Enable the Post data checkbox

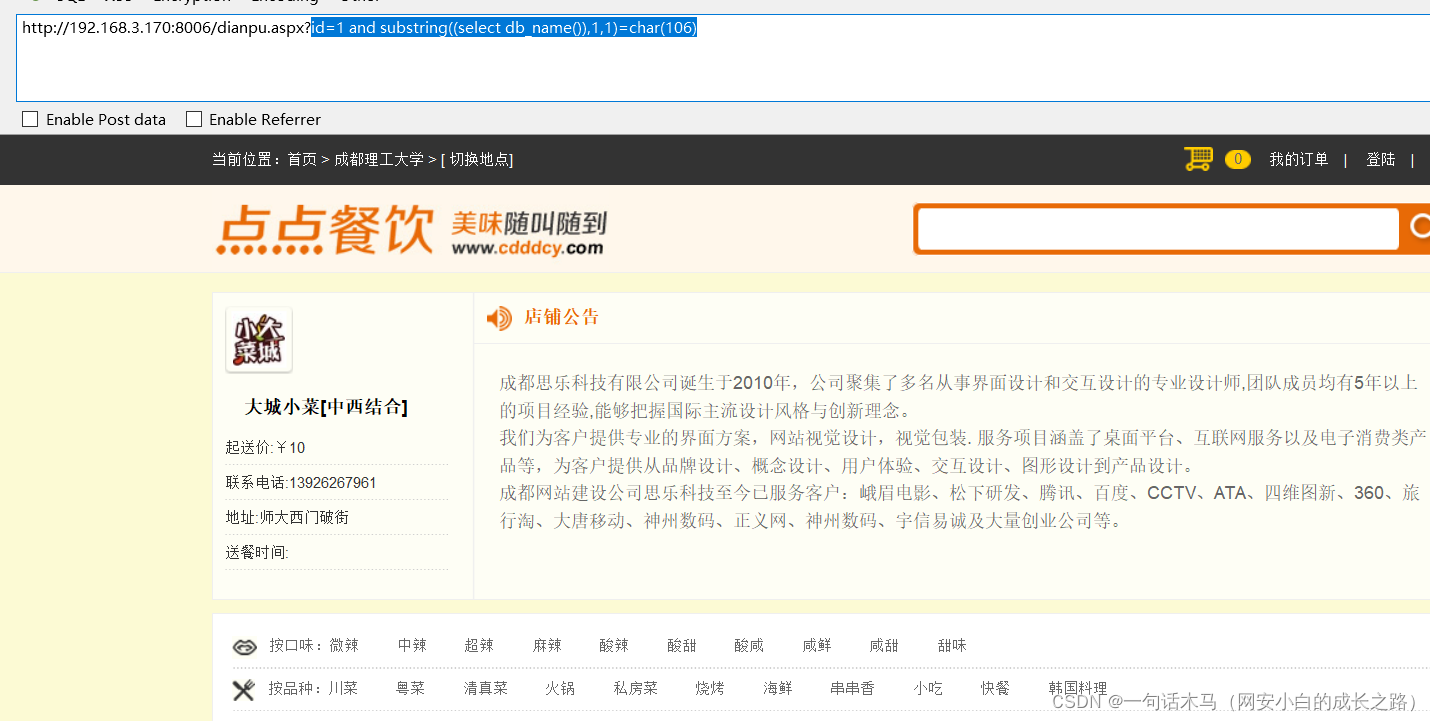30,119
